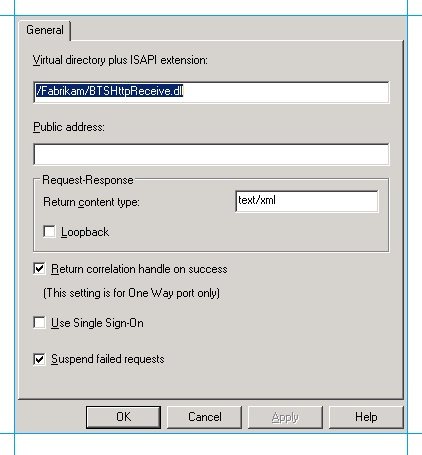Confirm the dialog with the OK button
This screenshot has width=422, height=455.
(x=123, y=417)
